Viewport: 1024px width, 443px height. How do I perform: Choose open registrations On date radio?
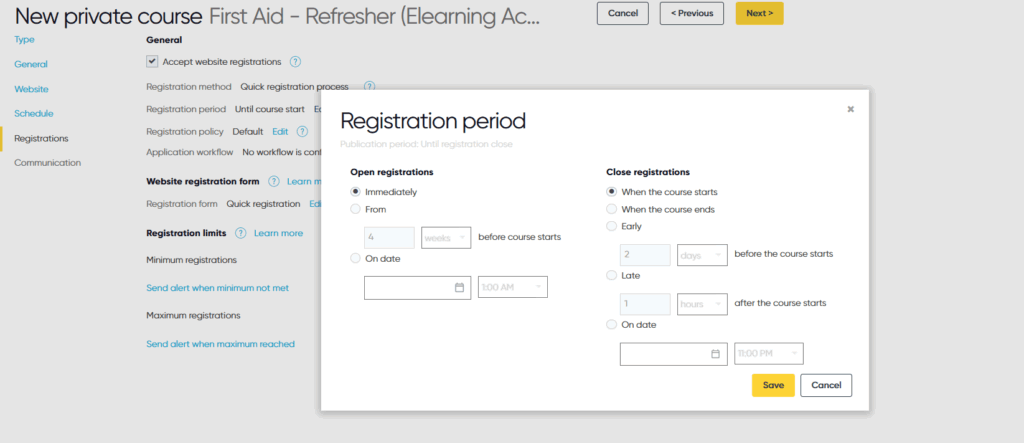[x=355, y=258]
